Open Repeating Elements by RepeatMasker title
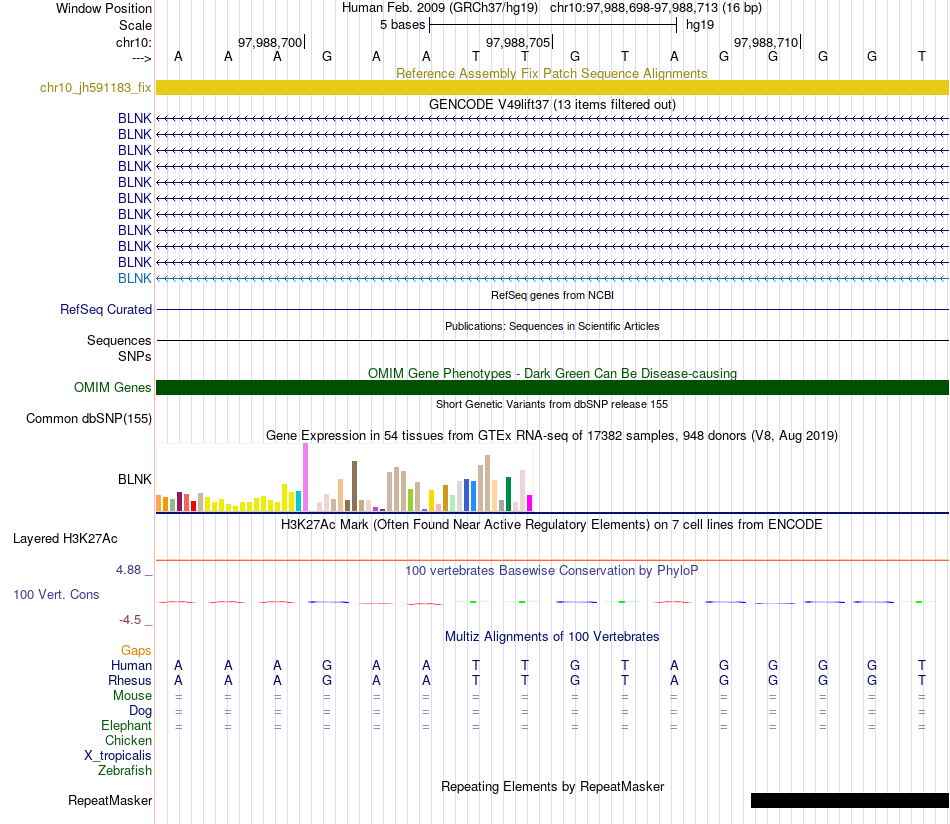 pos(552,786)
